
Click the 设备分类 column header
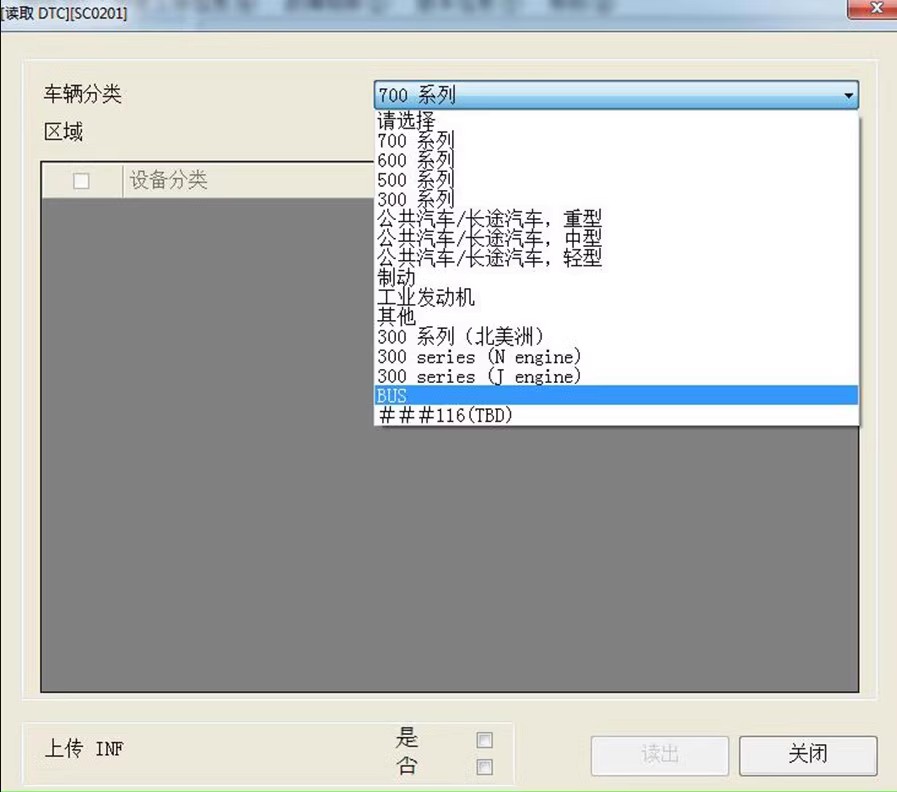(248, 181)
